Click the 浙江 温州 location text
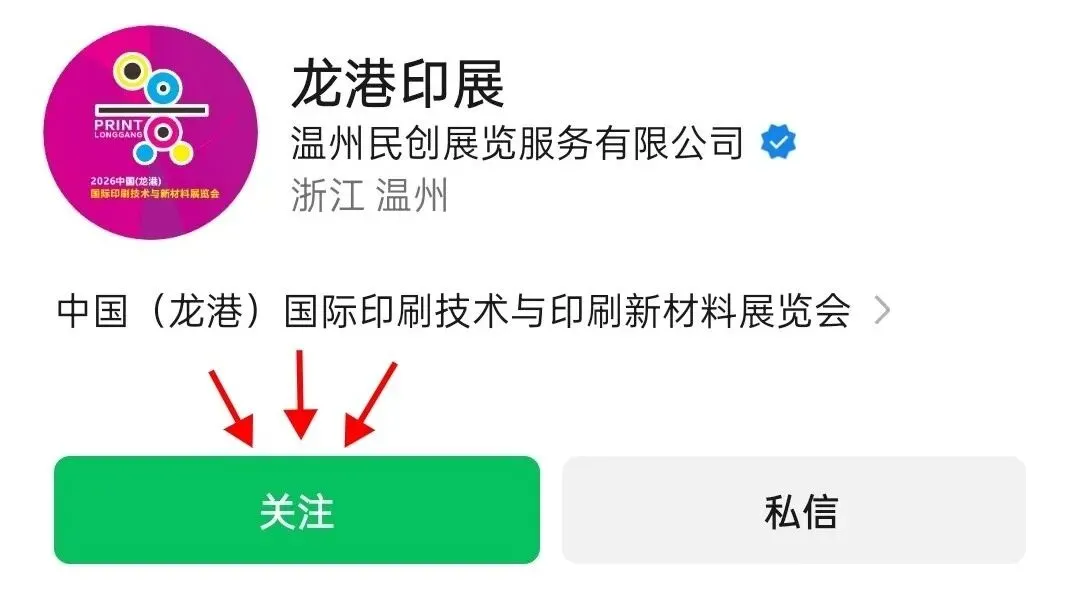This screenshot has width=1080, height=614. (370, 195)
